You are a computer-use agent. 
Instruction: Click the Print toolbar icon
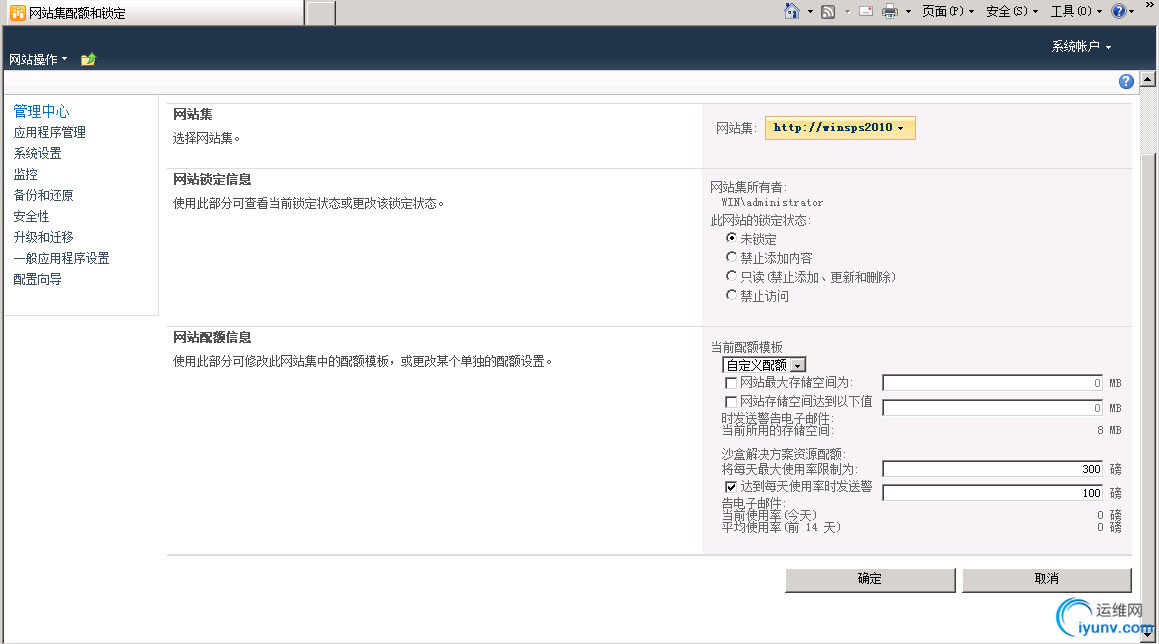[890, 11]
